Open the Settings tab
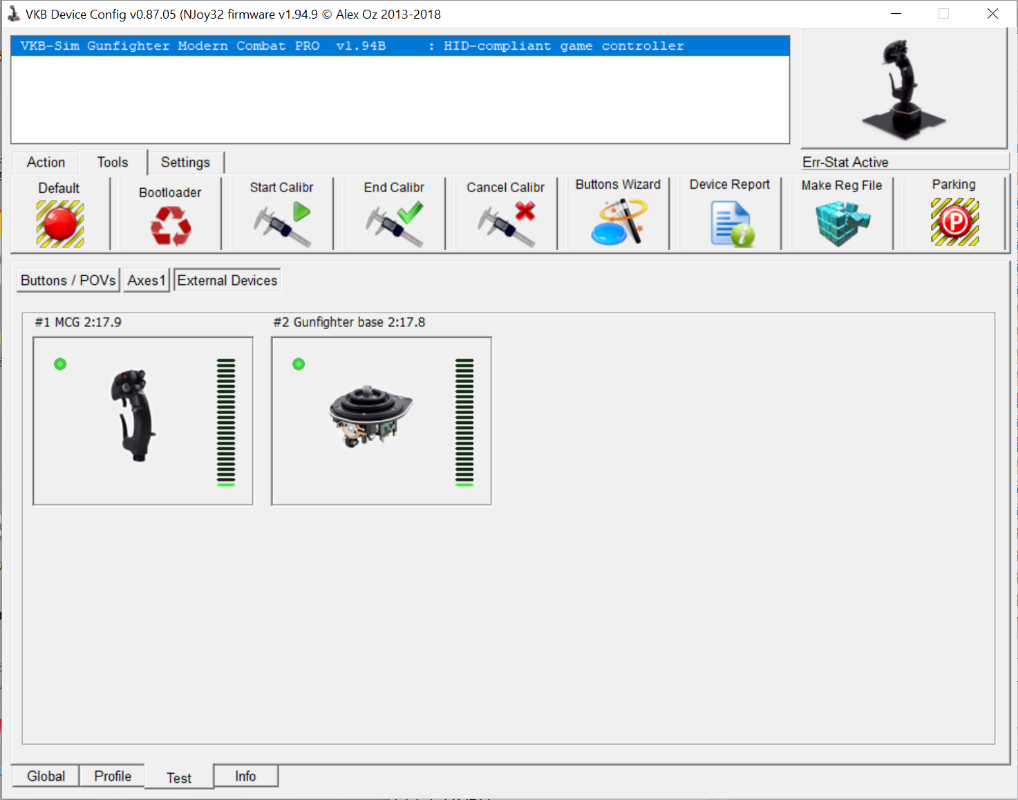Screen dimensions: 1018x800 pyautogui.click(x=186, y=162)
